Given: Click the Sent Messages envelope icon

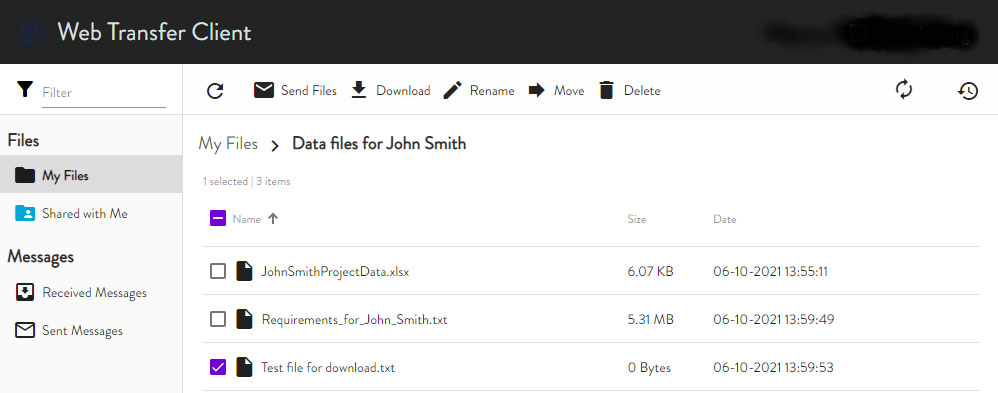Looking at the screenshot, I should 25,331.
